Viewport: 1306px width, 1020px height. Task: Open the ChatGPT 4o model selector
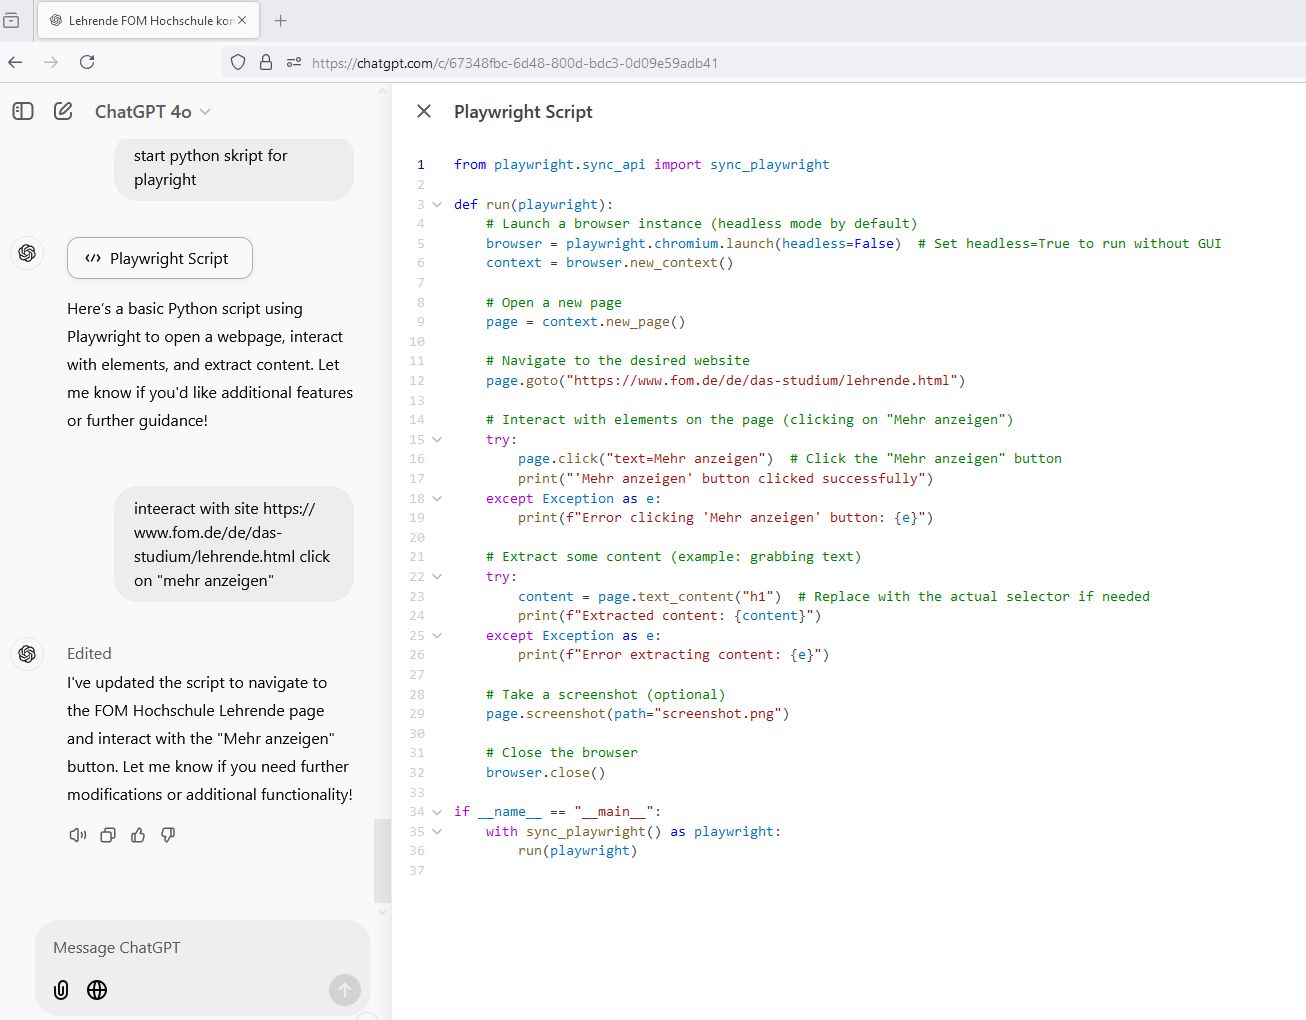point(152,112)
